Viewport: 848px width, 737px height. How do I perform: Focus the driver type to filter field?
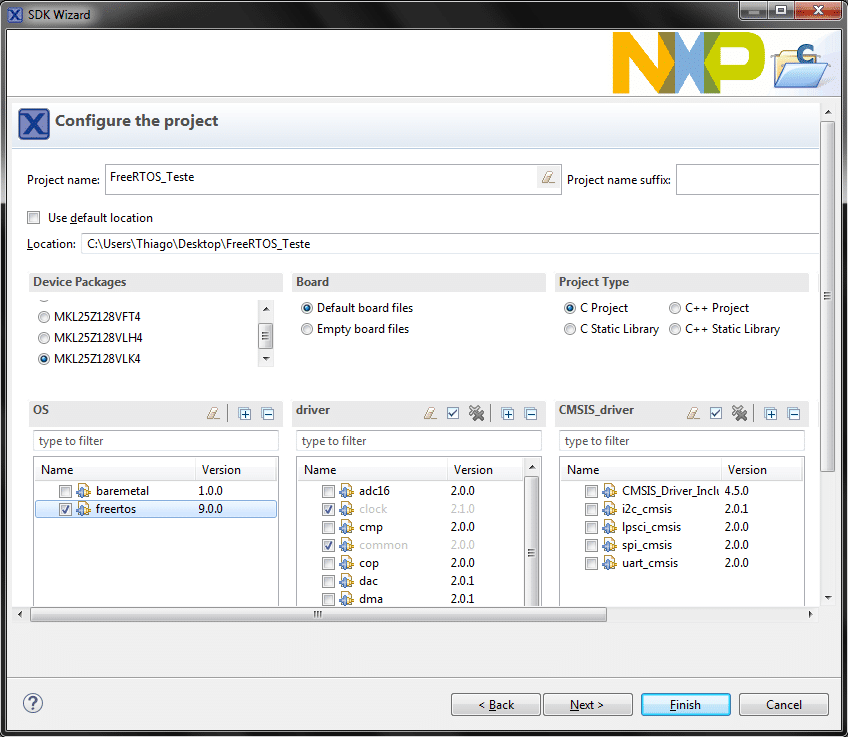point(419,441)
